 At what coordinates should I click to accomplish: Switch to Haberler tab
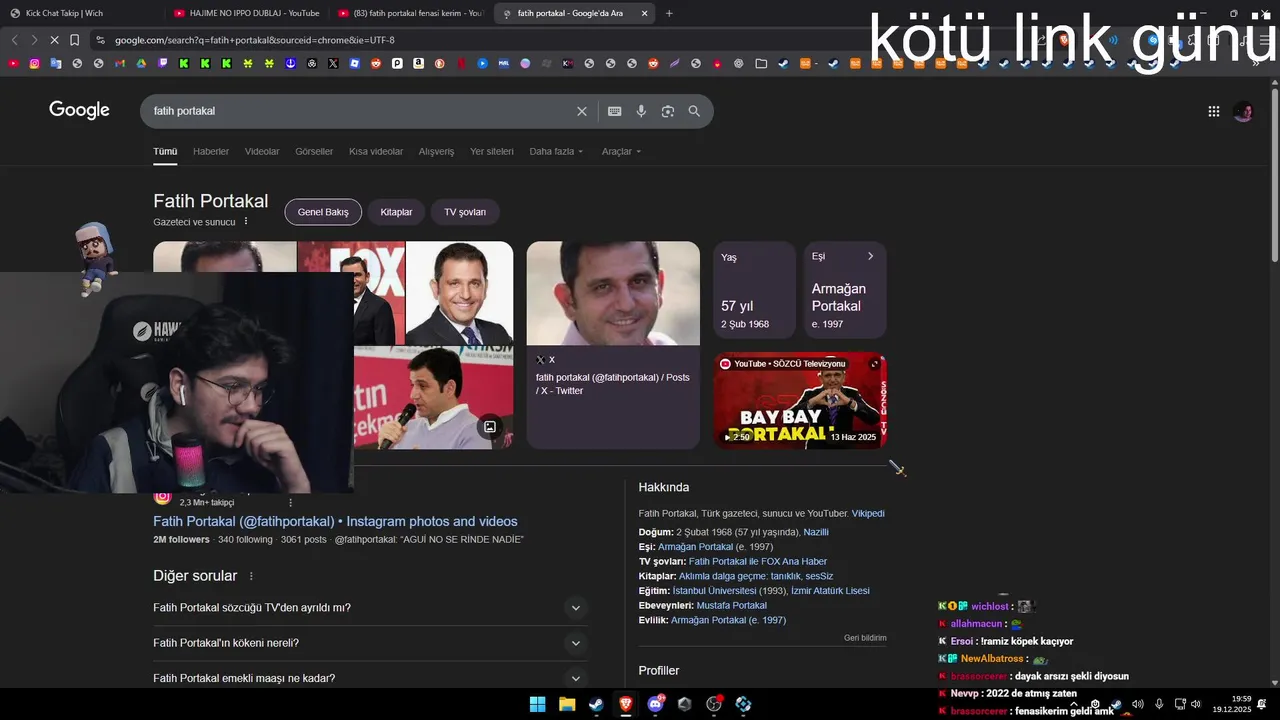click(x=211, y=152)
